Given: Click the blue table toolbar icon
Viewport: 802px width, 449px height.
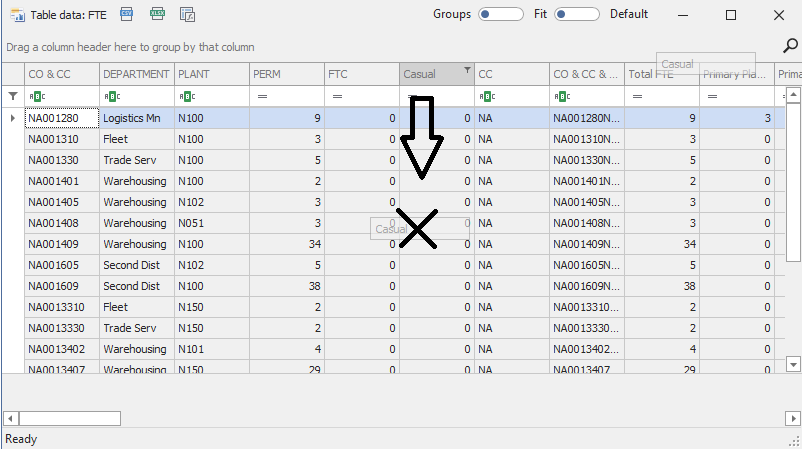Looking at the screenshot, I should [127, 14].
